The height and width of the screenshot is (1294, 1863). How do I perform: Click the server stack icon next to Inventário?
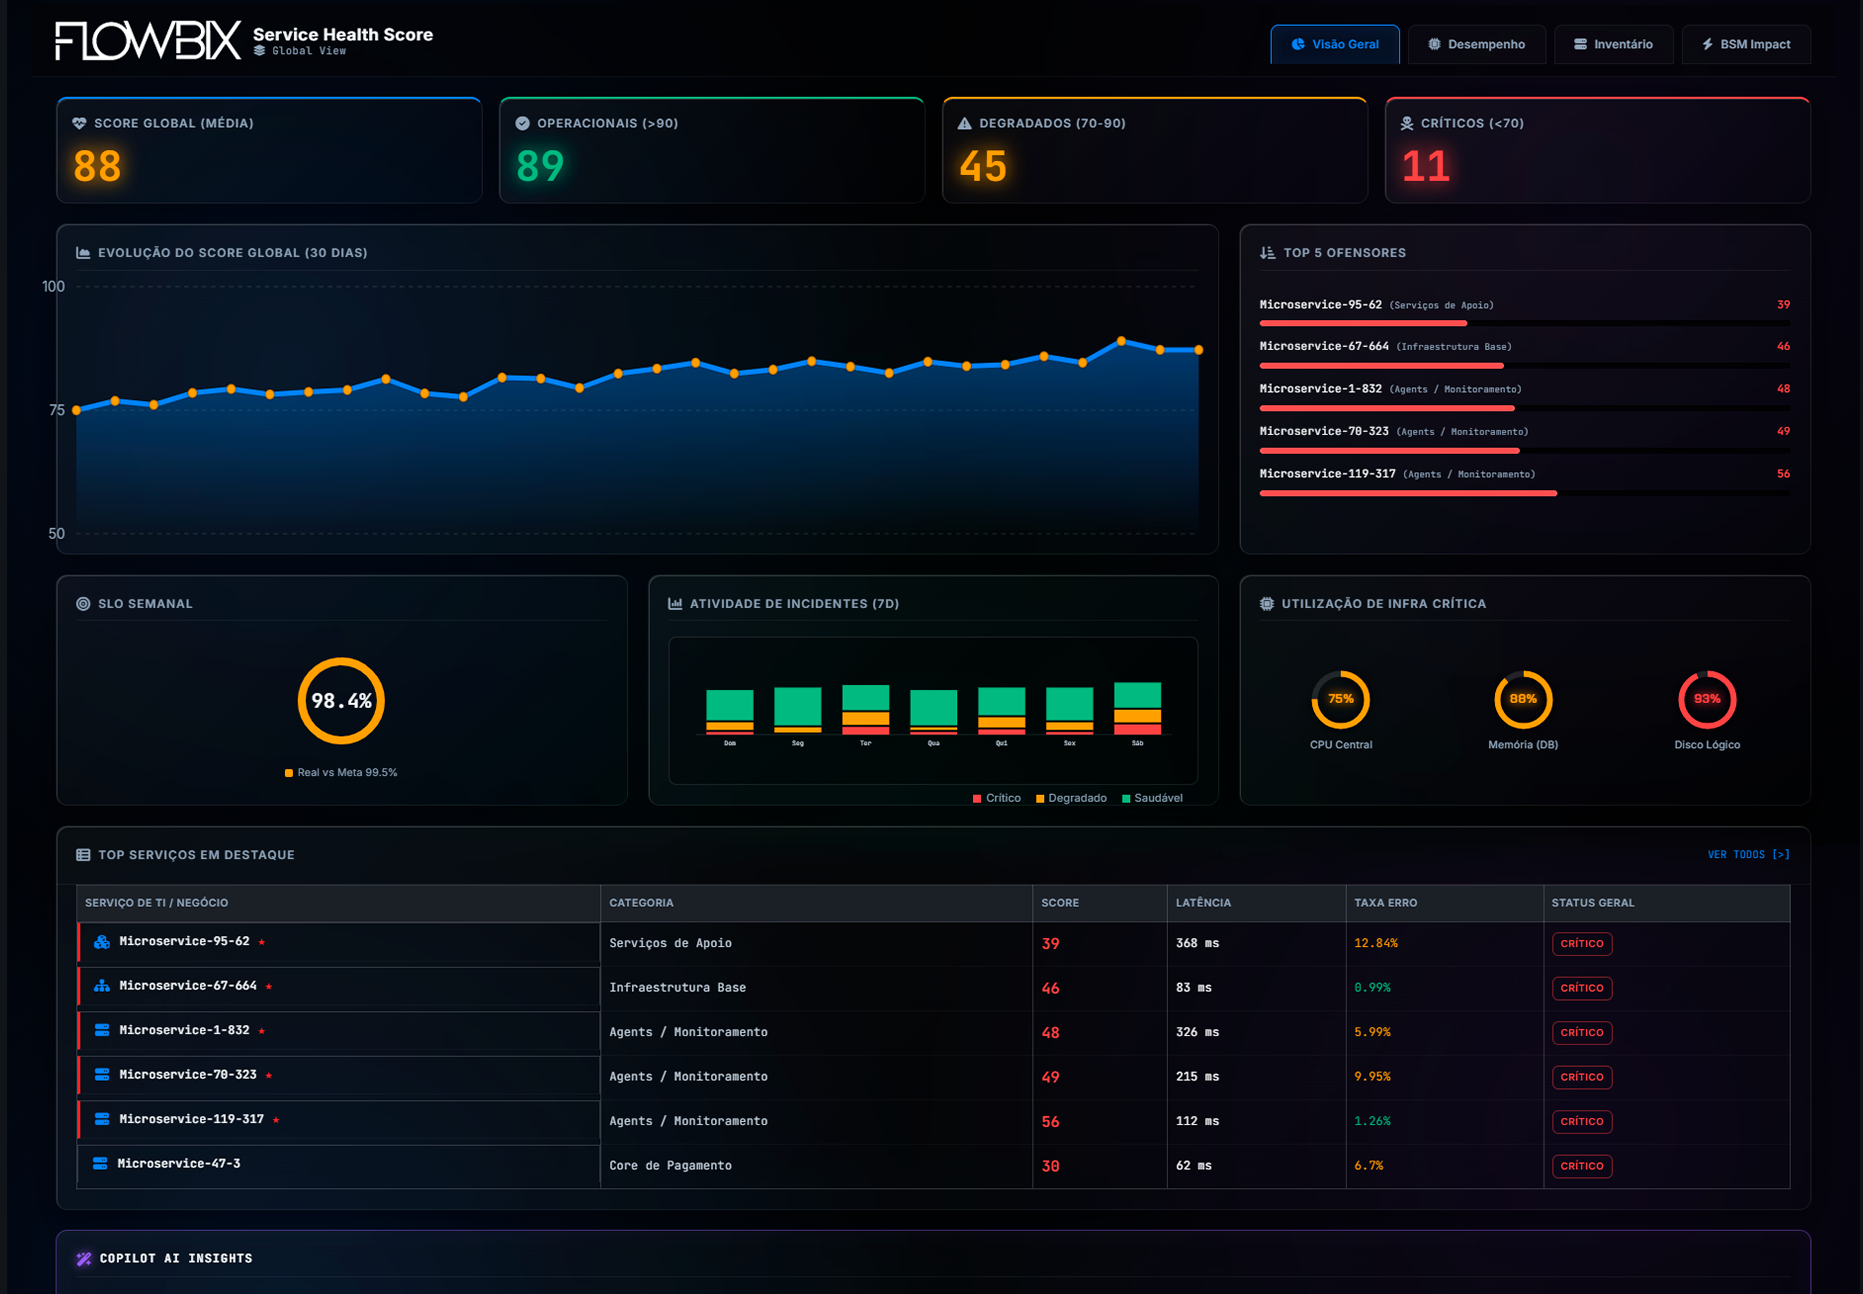click(x=1580, y=44)
